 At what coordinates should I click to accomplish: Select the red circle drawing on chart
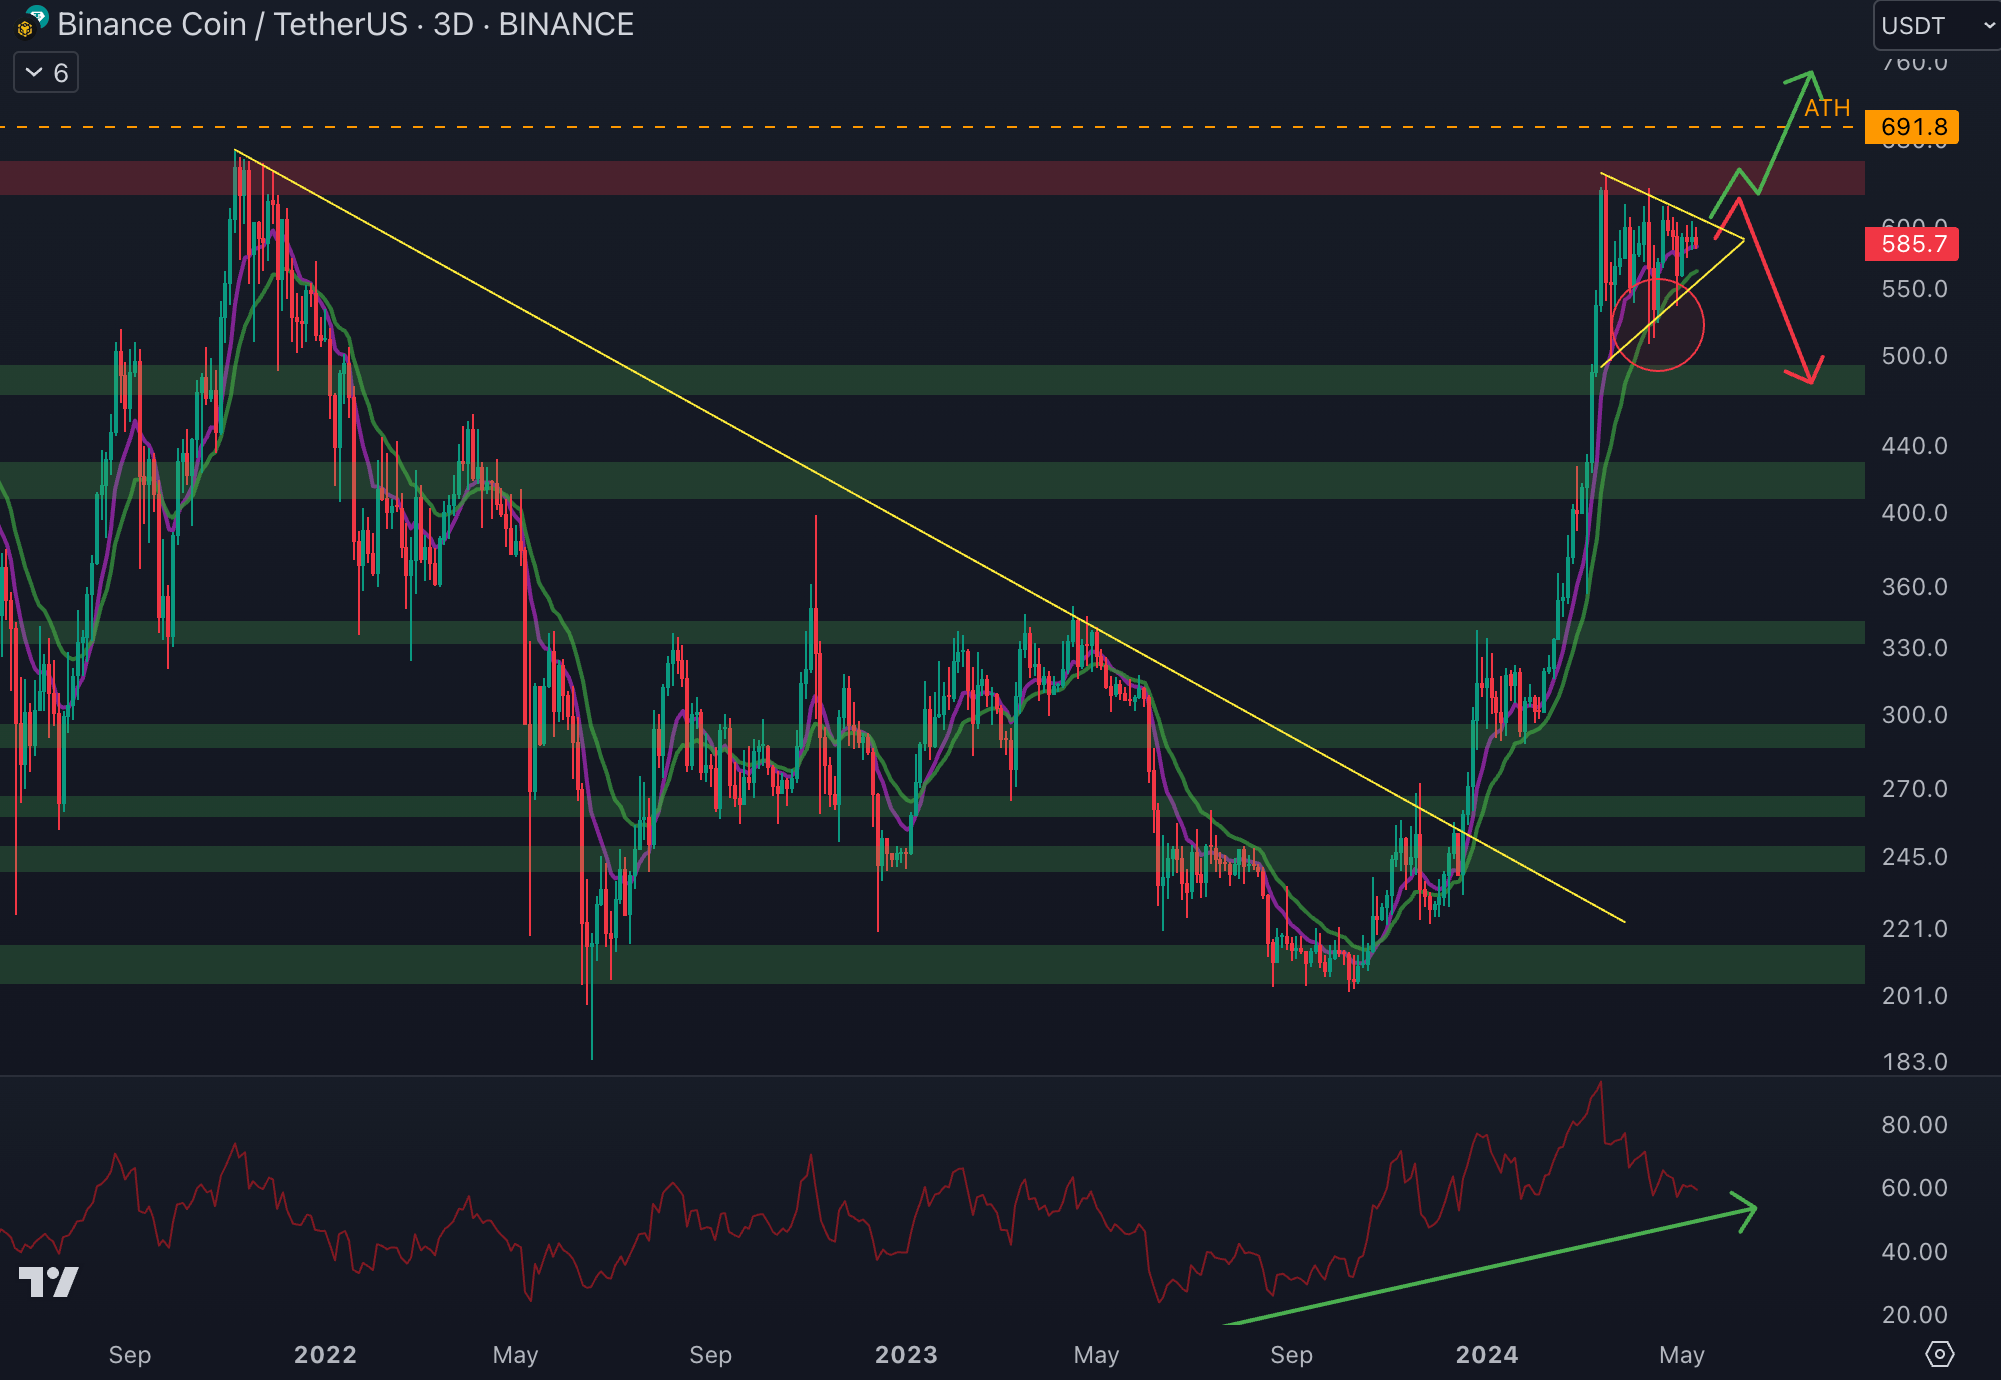pos(1658,325)
